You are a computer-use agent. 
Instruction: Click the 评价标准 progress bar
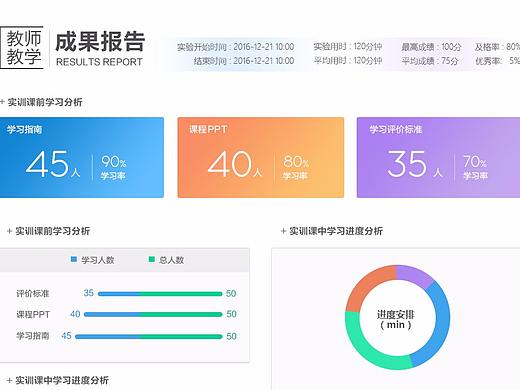[x=160, y=294]
